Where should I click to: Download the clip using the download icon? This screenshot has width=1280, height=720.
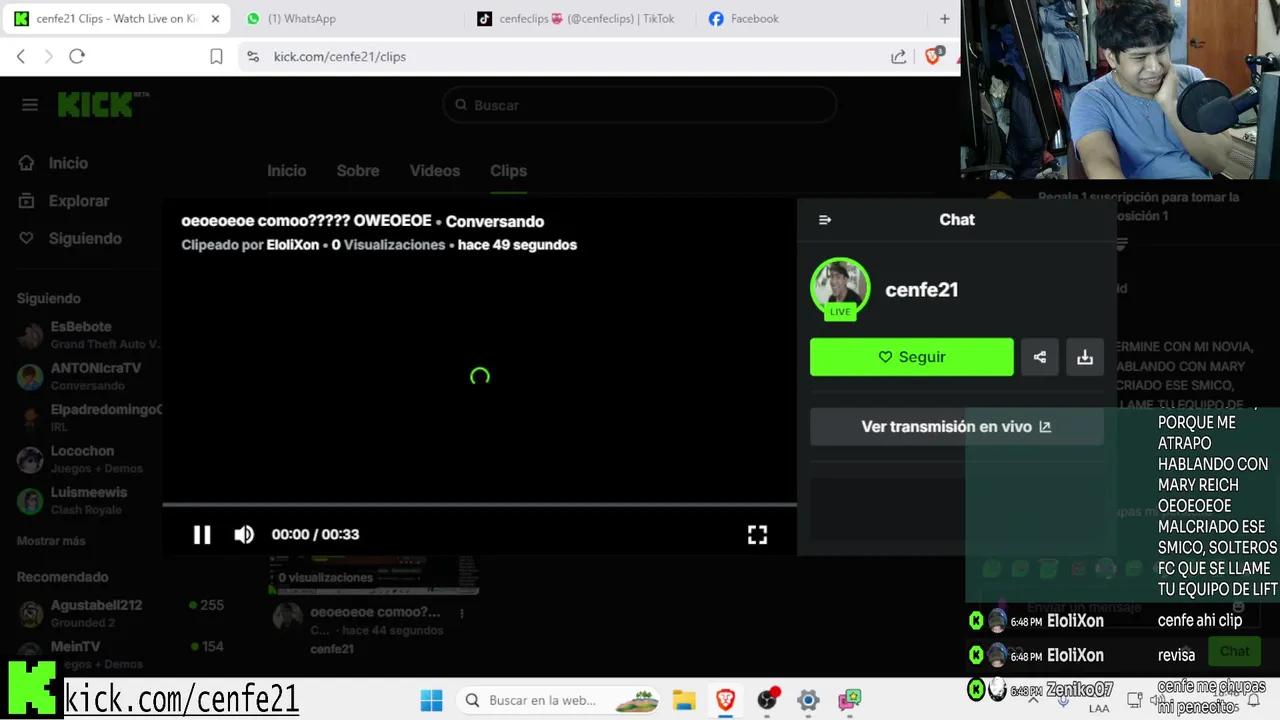[1085, 357]
